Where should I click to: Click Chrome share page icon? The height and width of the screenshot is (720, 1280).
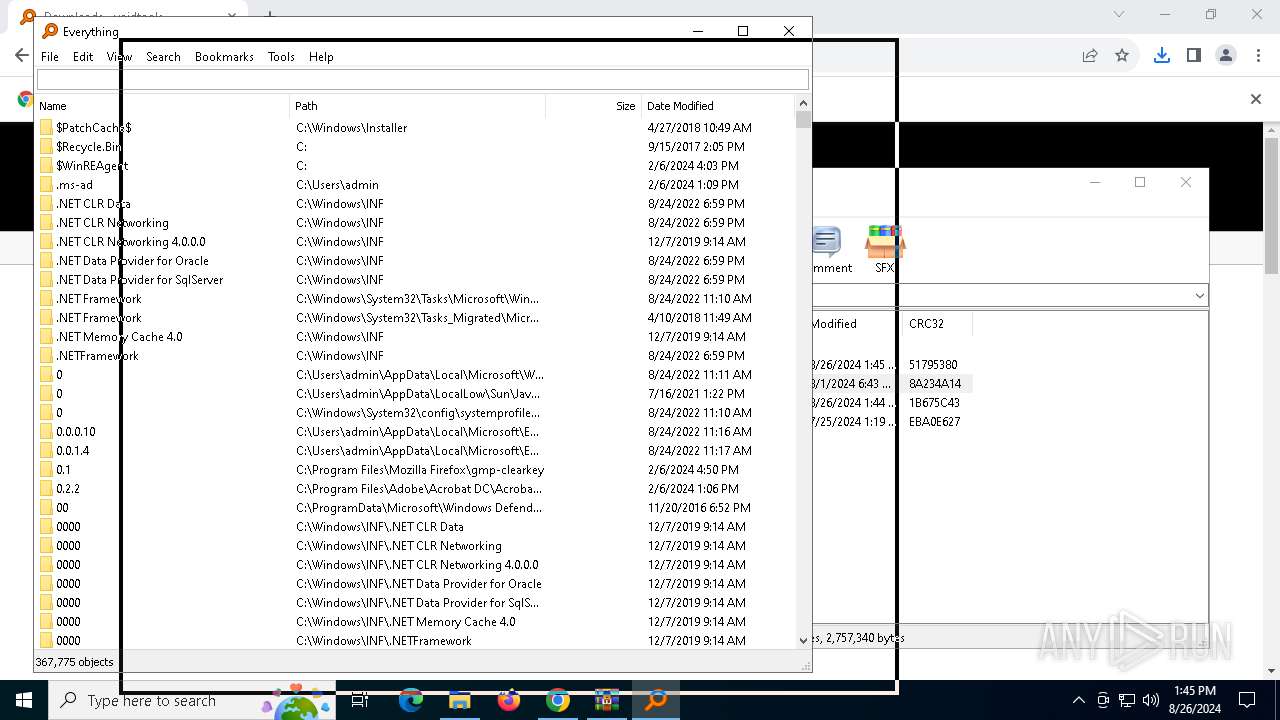pos(1090,56)
